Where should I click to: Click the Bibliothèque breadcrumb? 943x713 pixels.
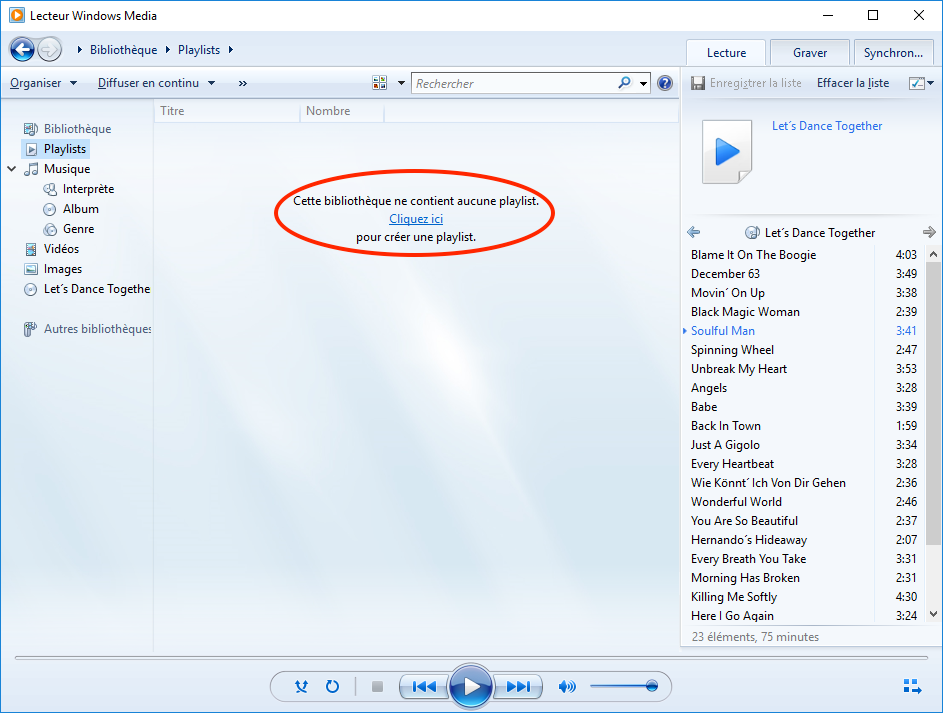point(123,50)
